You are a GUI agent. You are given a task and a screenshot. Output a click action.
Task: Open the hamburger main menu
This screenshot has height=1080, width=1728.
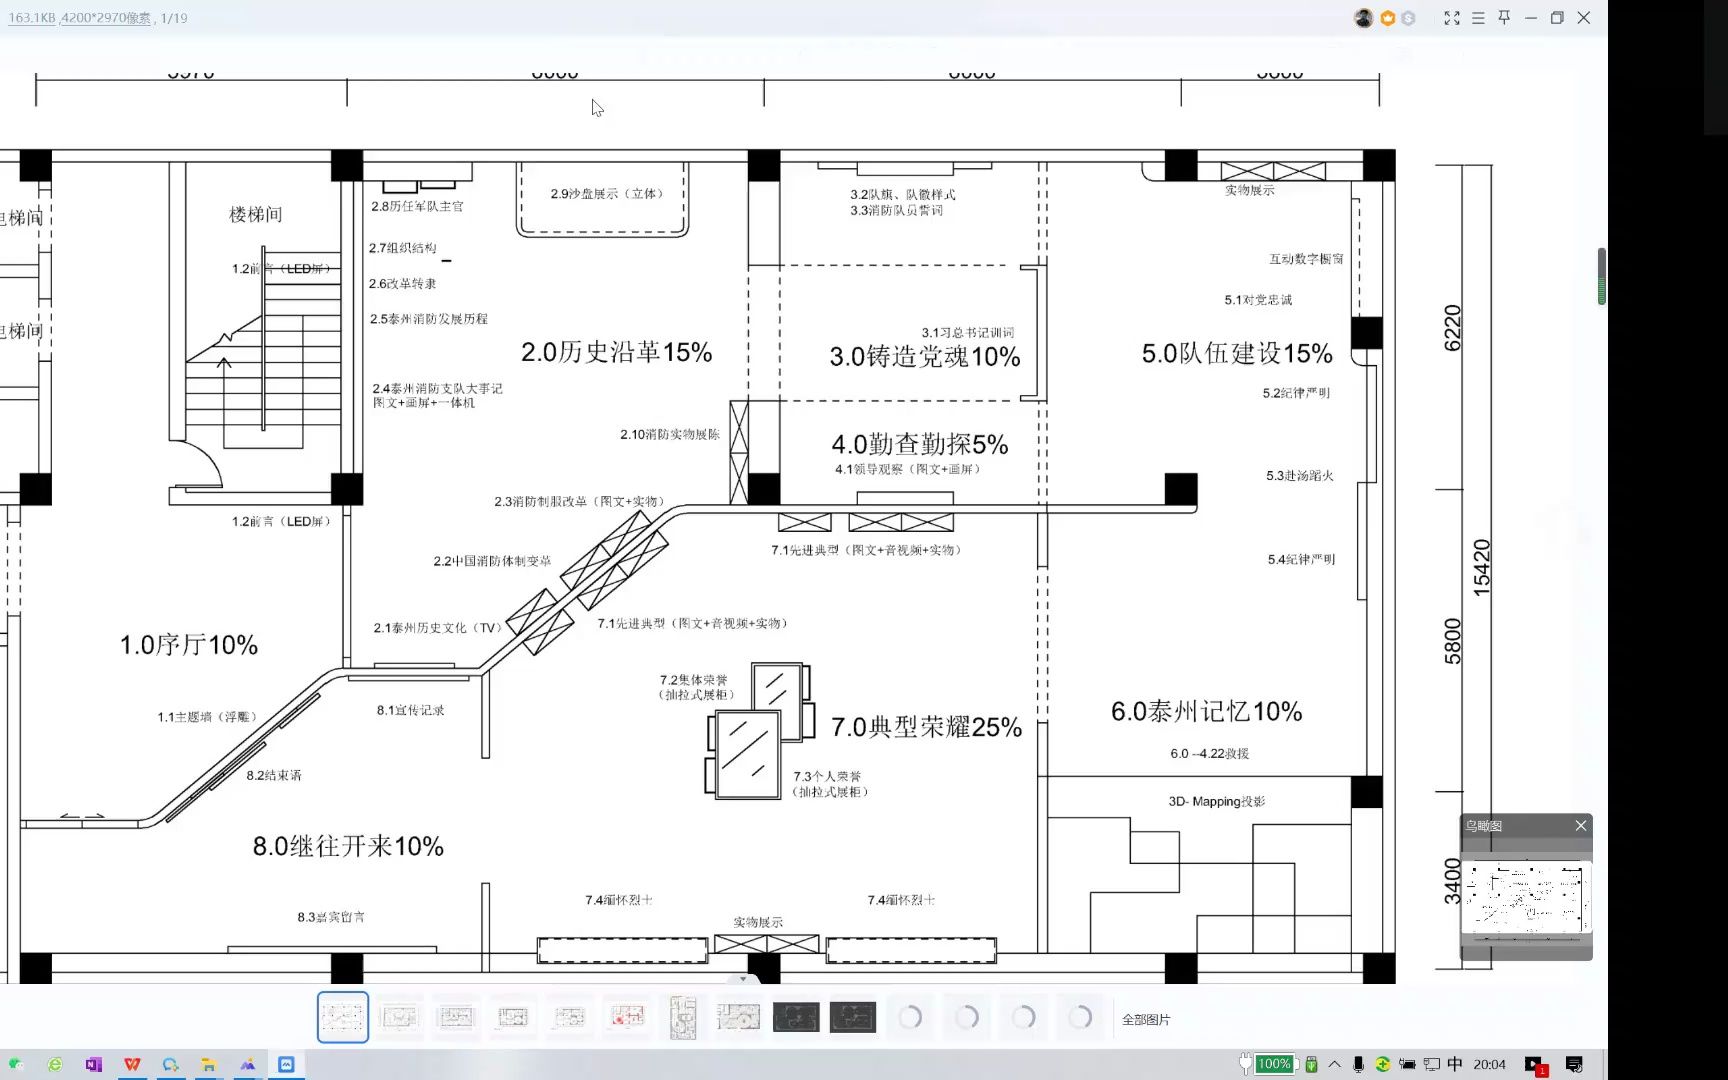coord(1478,18)
